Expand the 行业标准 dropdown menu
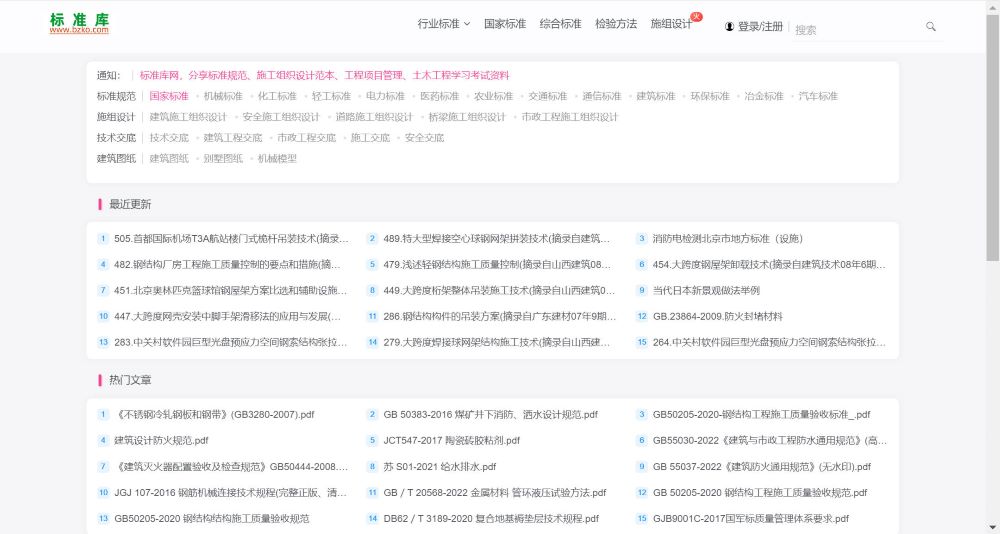 [x=444, y=24]
